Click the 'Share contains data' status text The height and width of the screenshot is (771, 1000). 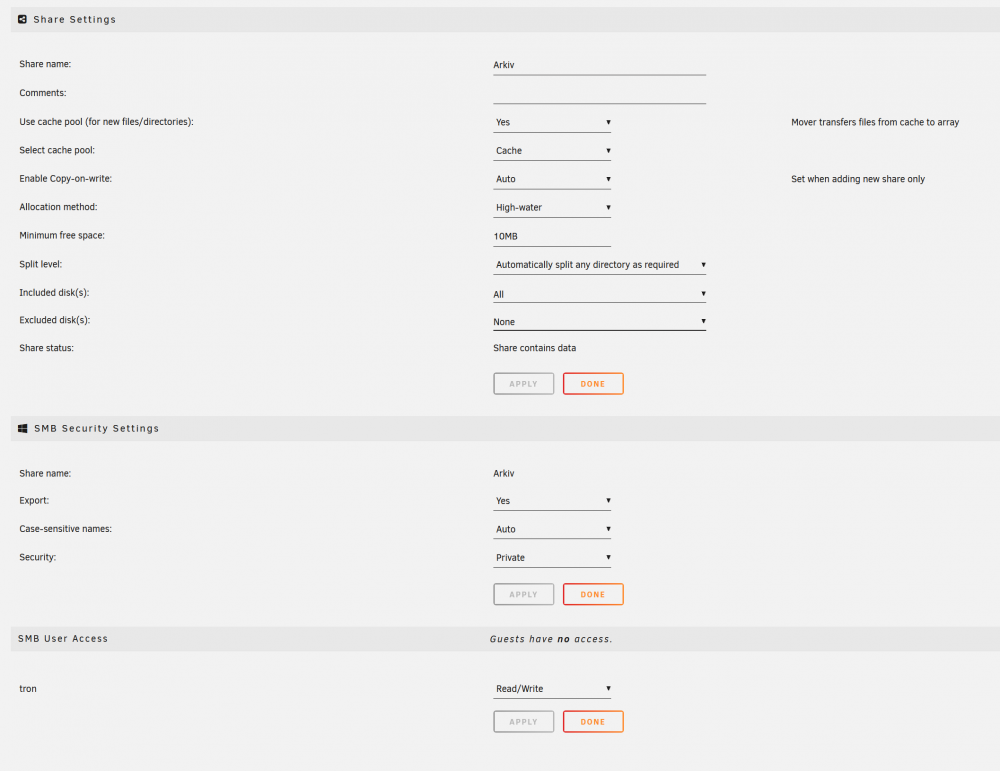point(534,348)
